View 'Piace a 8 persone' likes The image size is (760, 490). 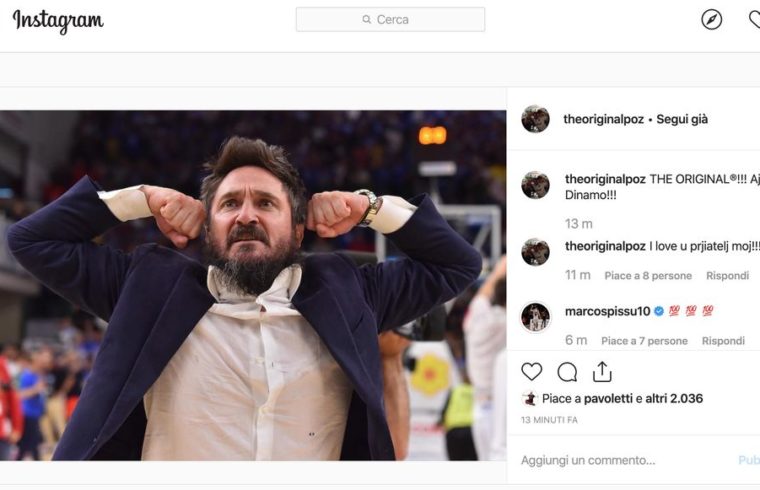coord(648,275)
